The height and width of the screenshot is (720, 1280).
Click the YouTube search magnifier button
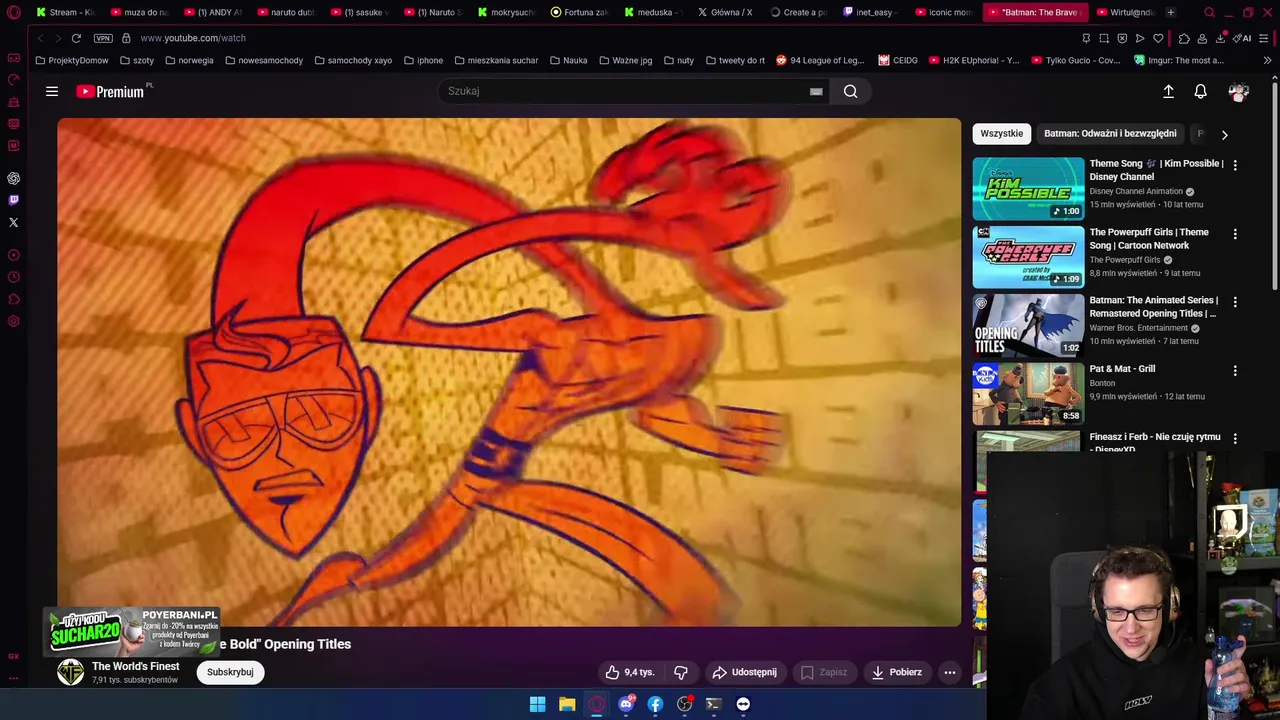pyautogui.click(x=850, y=91)
